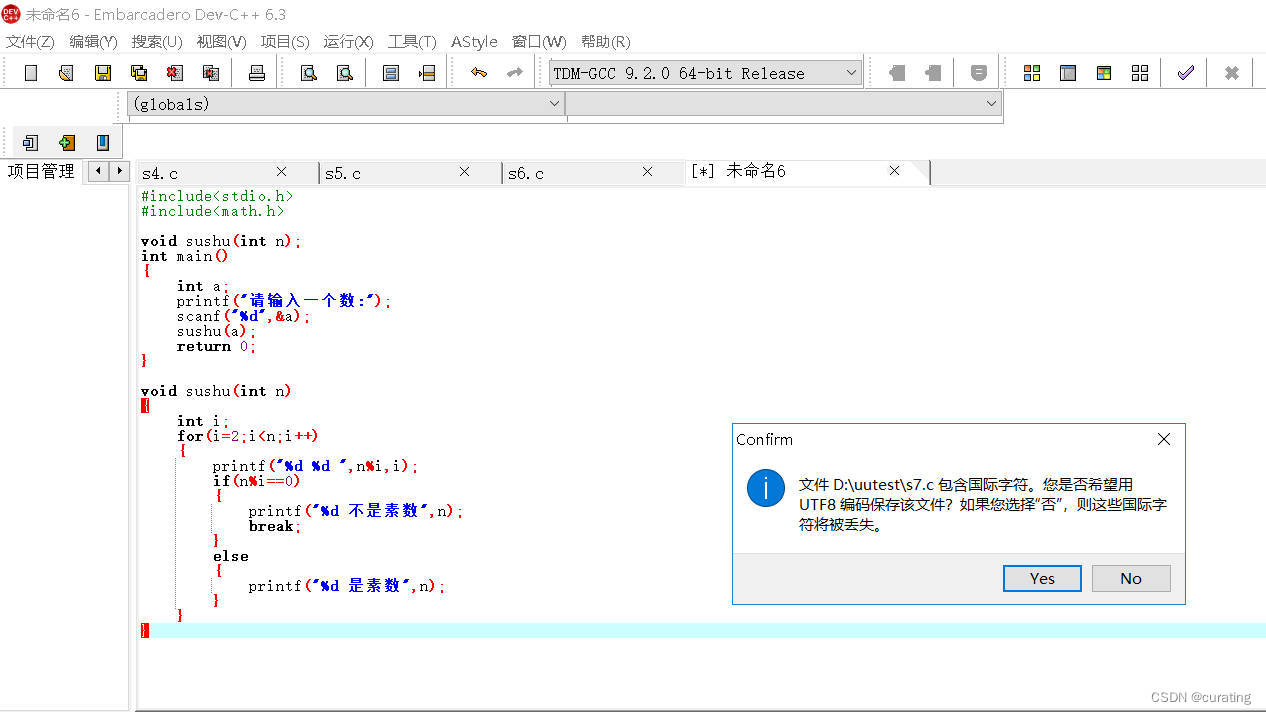The width and height of the screenshot is (1266, 714).
Task: Open the AStyle menu
Action: tap(474, 42)
